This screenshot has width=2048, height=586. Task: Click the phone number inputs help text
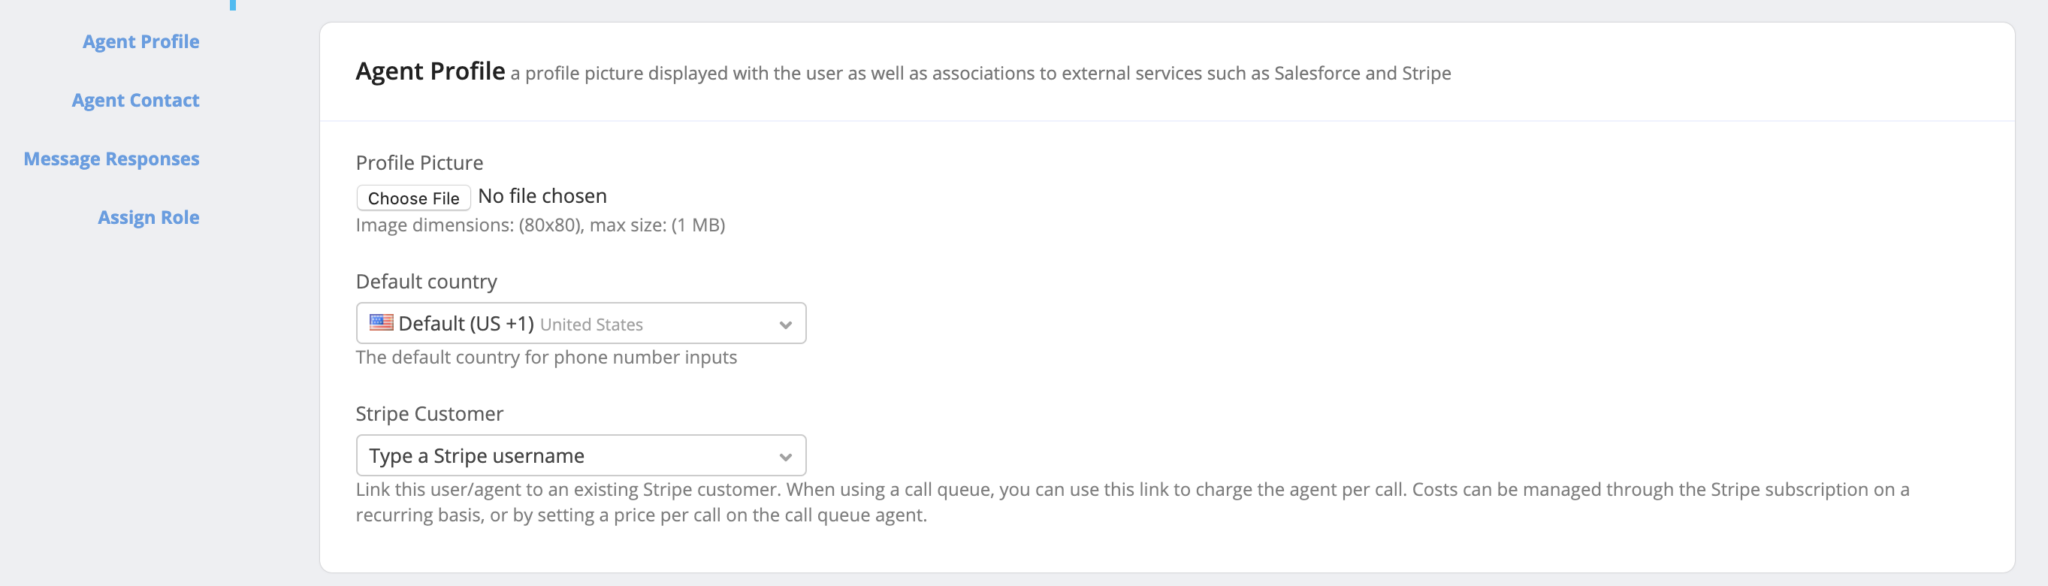pyautogui.click(x=546, y=358)
